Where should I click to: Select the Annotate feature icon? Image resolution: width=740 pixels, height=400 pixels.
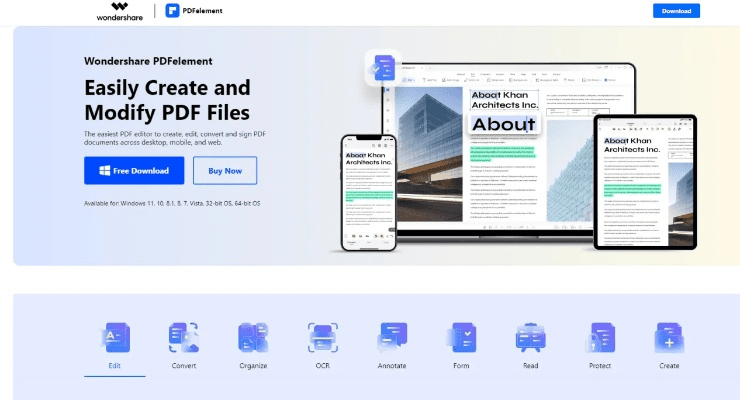(x=392, y=339)
